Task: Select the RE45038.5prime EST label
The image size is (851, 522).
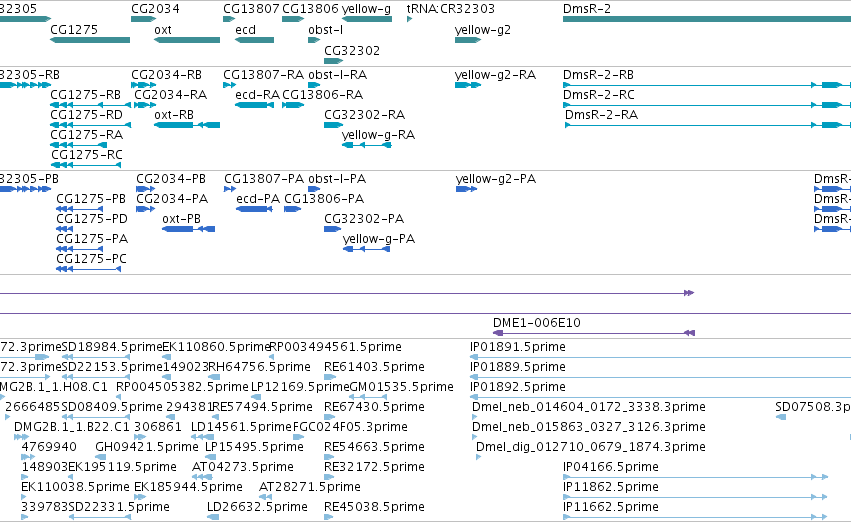Action: (x=374, y=506)
